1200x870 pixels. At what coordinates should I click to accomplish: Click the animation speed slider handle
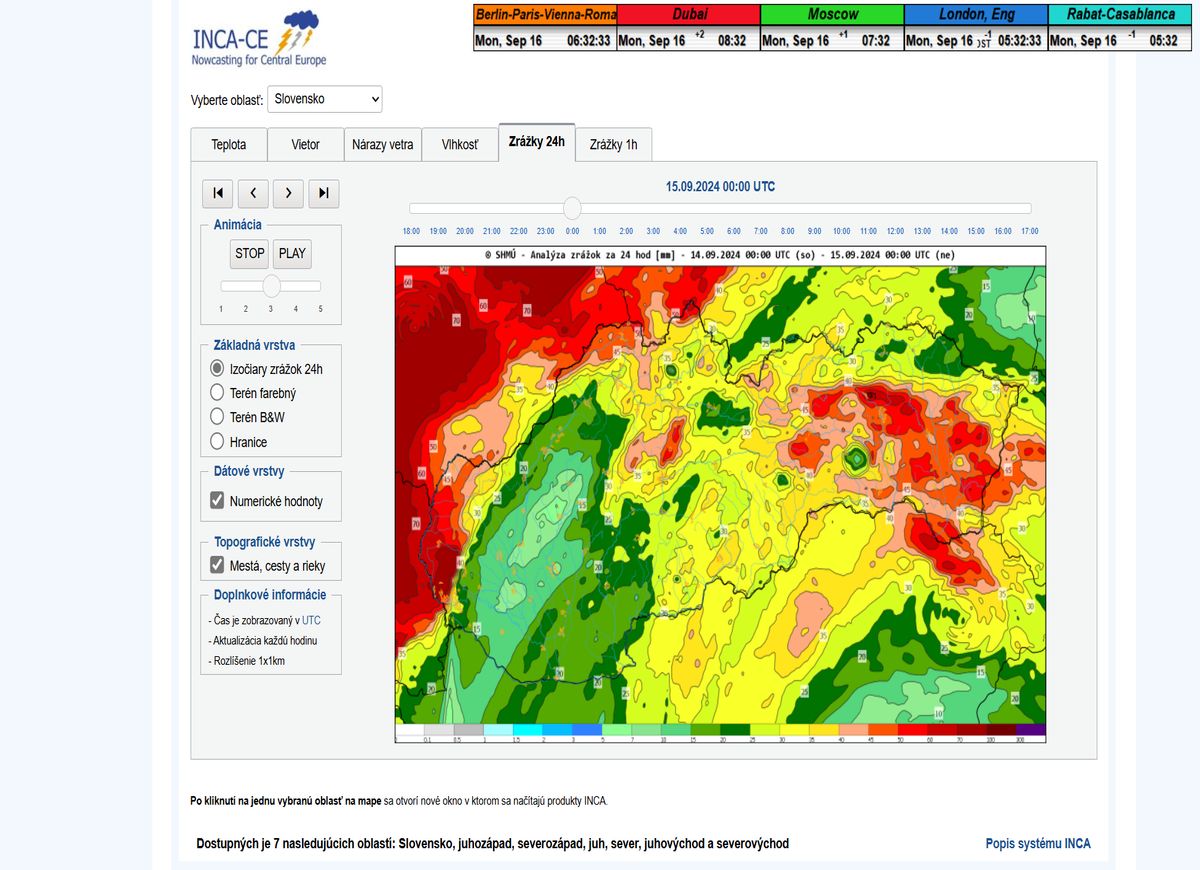click(271, 286)
